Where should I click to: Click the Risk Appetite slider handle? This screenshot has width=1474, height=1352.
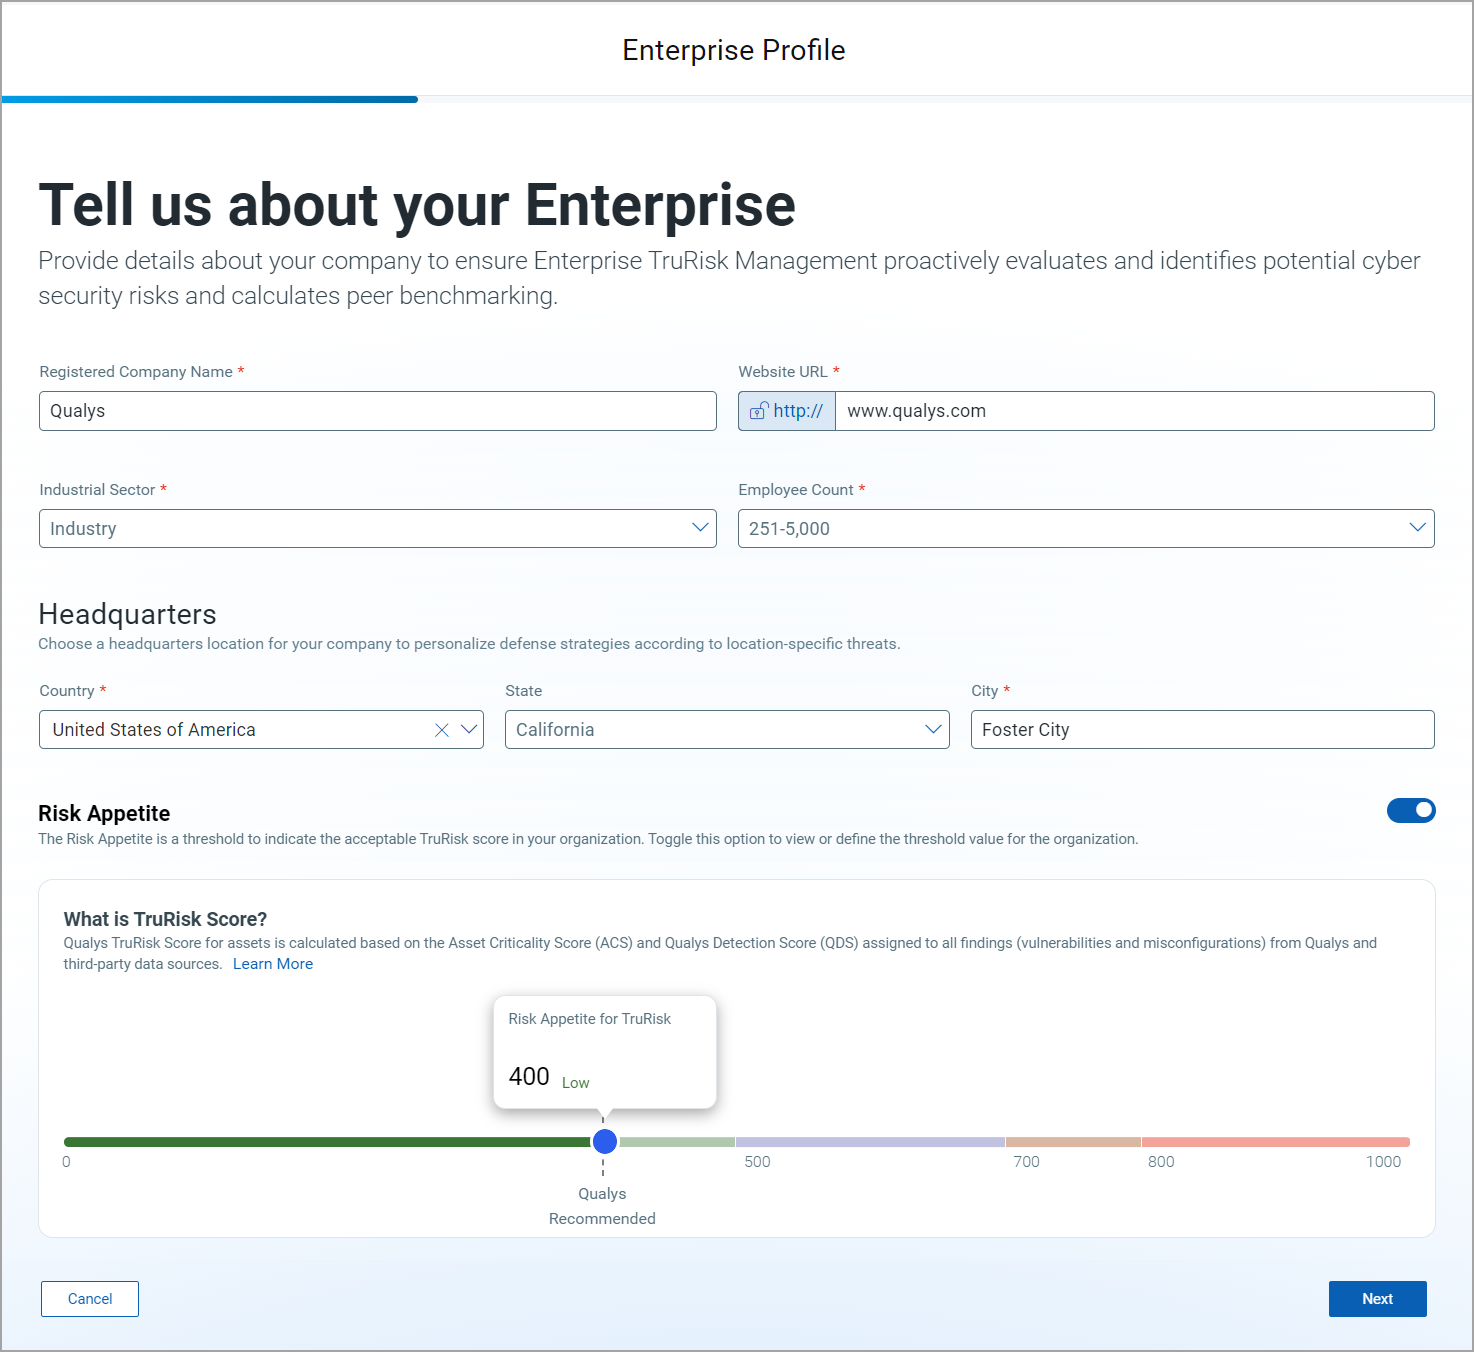click(x=604, y=1141)
